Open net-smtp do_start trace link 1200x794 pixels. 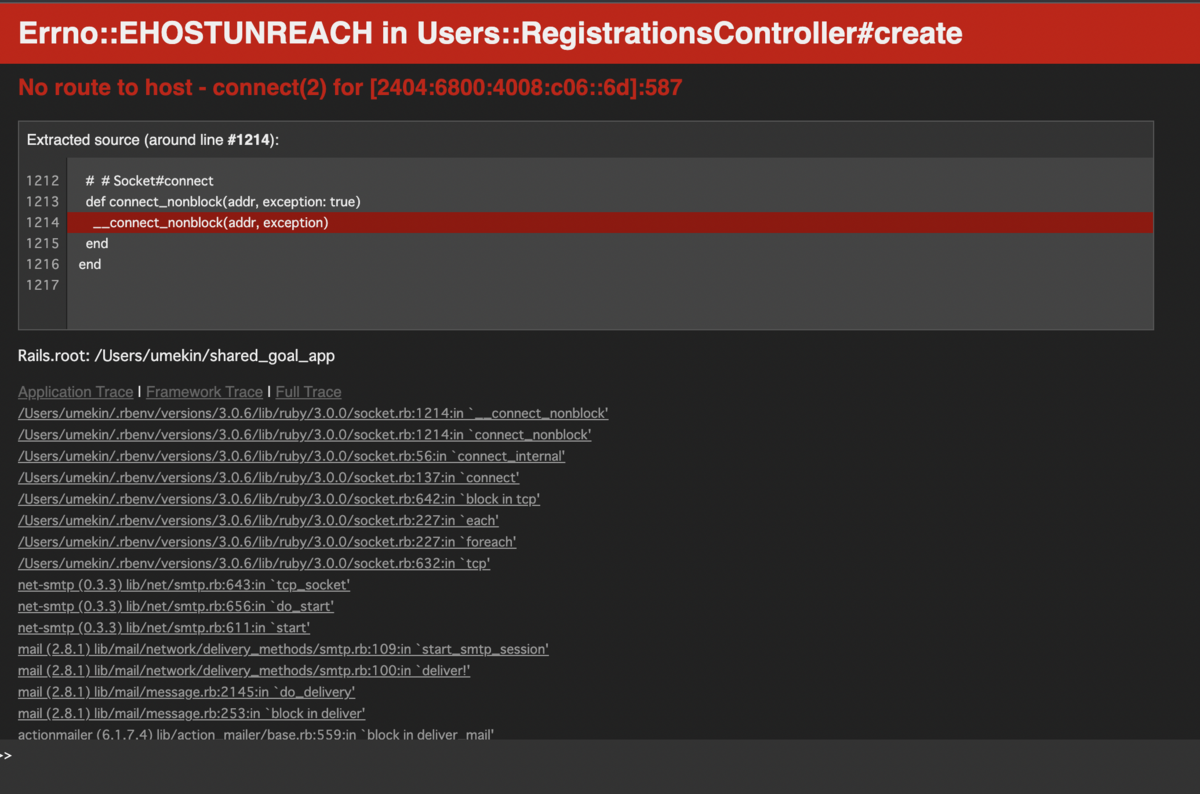point(175,606)
